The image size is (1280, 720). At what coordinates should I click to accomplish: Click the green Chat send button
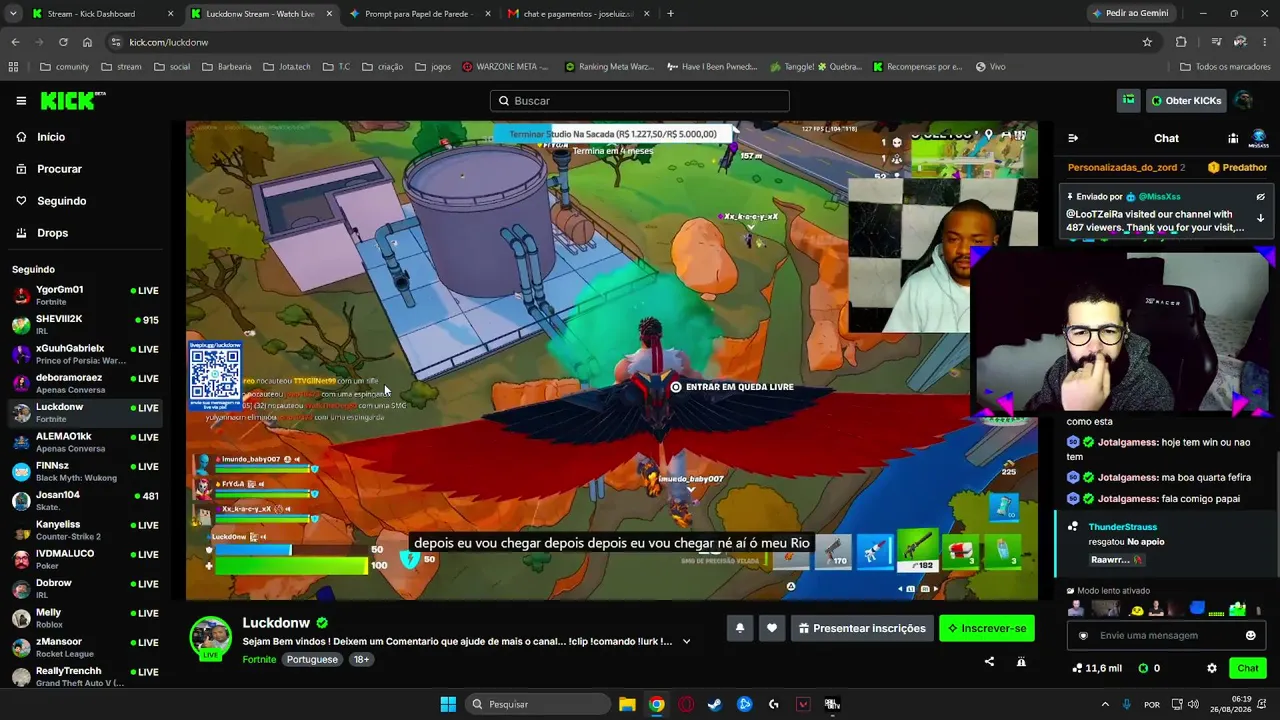[x=1248, y=668]
